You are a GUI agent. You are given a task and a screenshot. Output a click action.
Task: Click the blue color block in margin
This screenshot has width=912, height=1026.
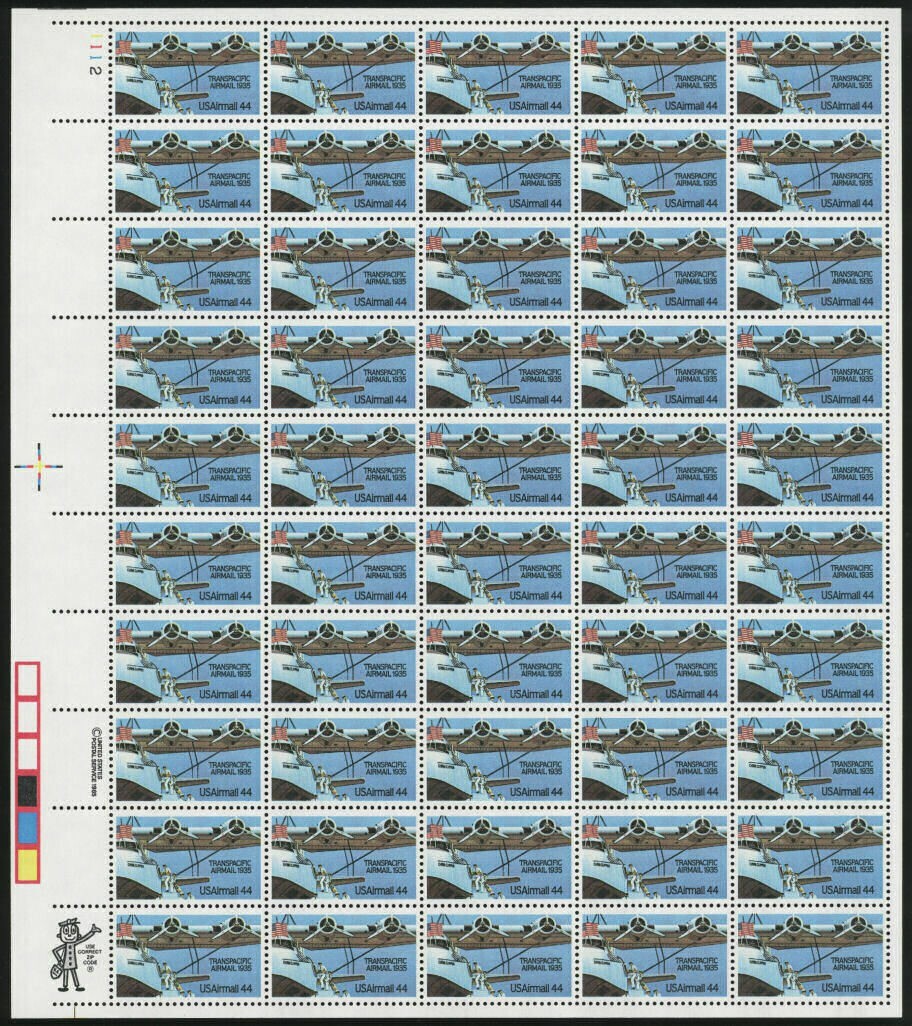click(27, 827)
